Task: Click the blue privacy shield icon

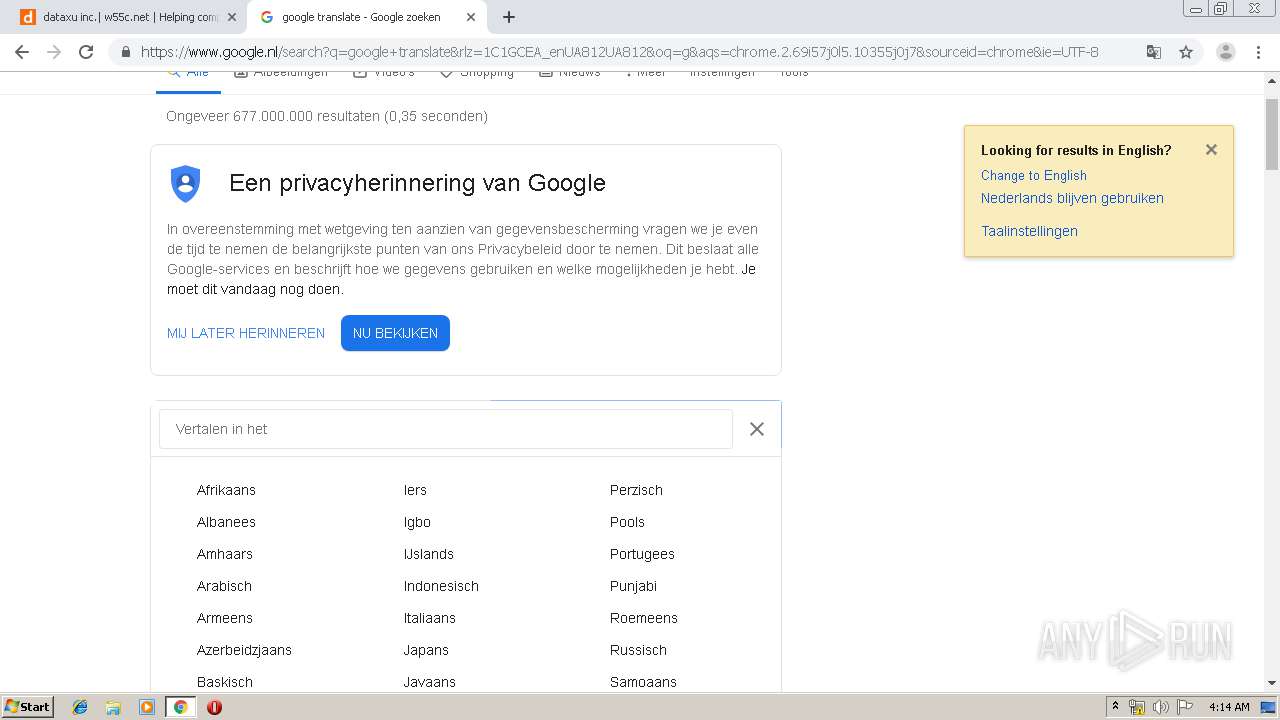Action: (x=186, y=184)
